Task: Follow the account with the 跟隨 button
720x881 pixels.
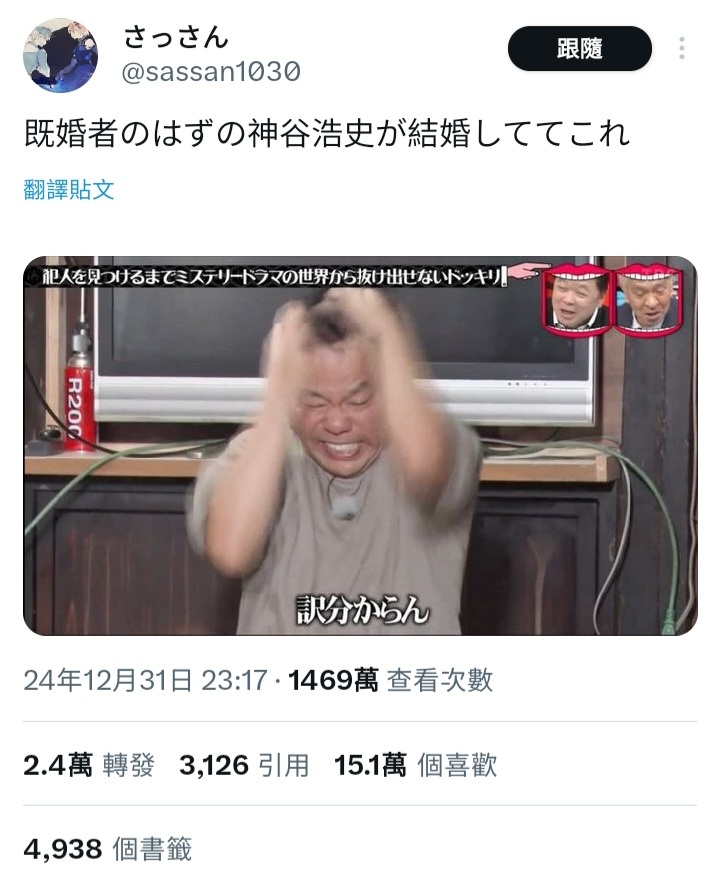Action: point(579,48)
